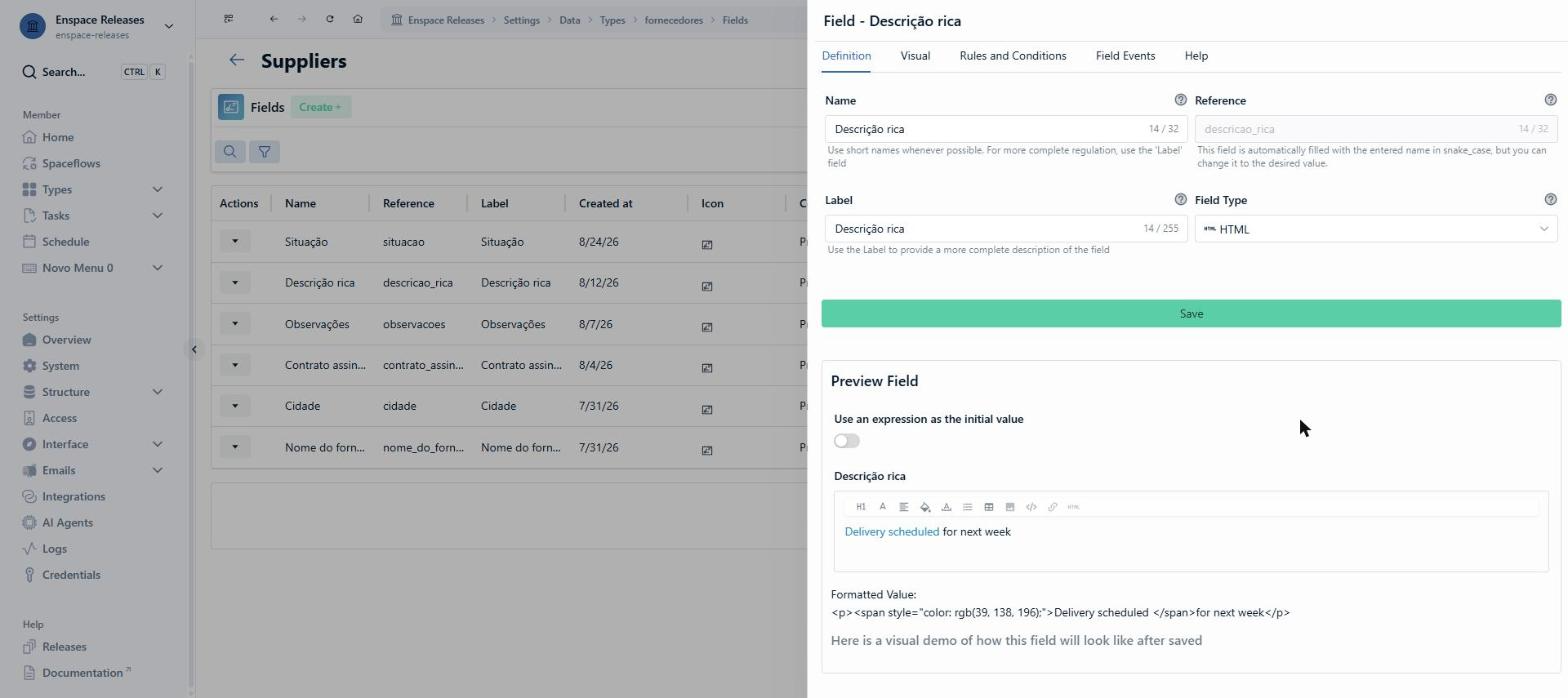
Task: Expand the Tasks menu chevron in sidebar
Action: (157, 215)
